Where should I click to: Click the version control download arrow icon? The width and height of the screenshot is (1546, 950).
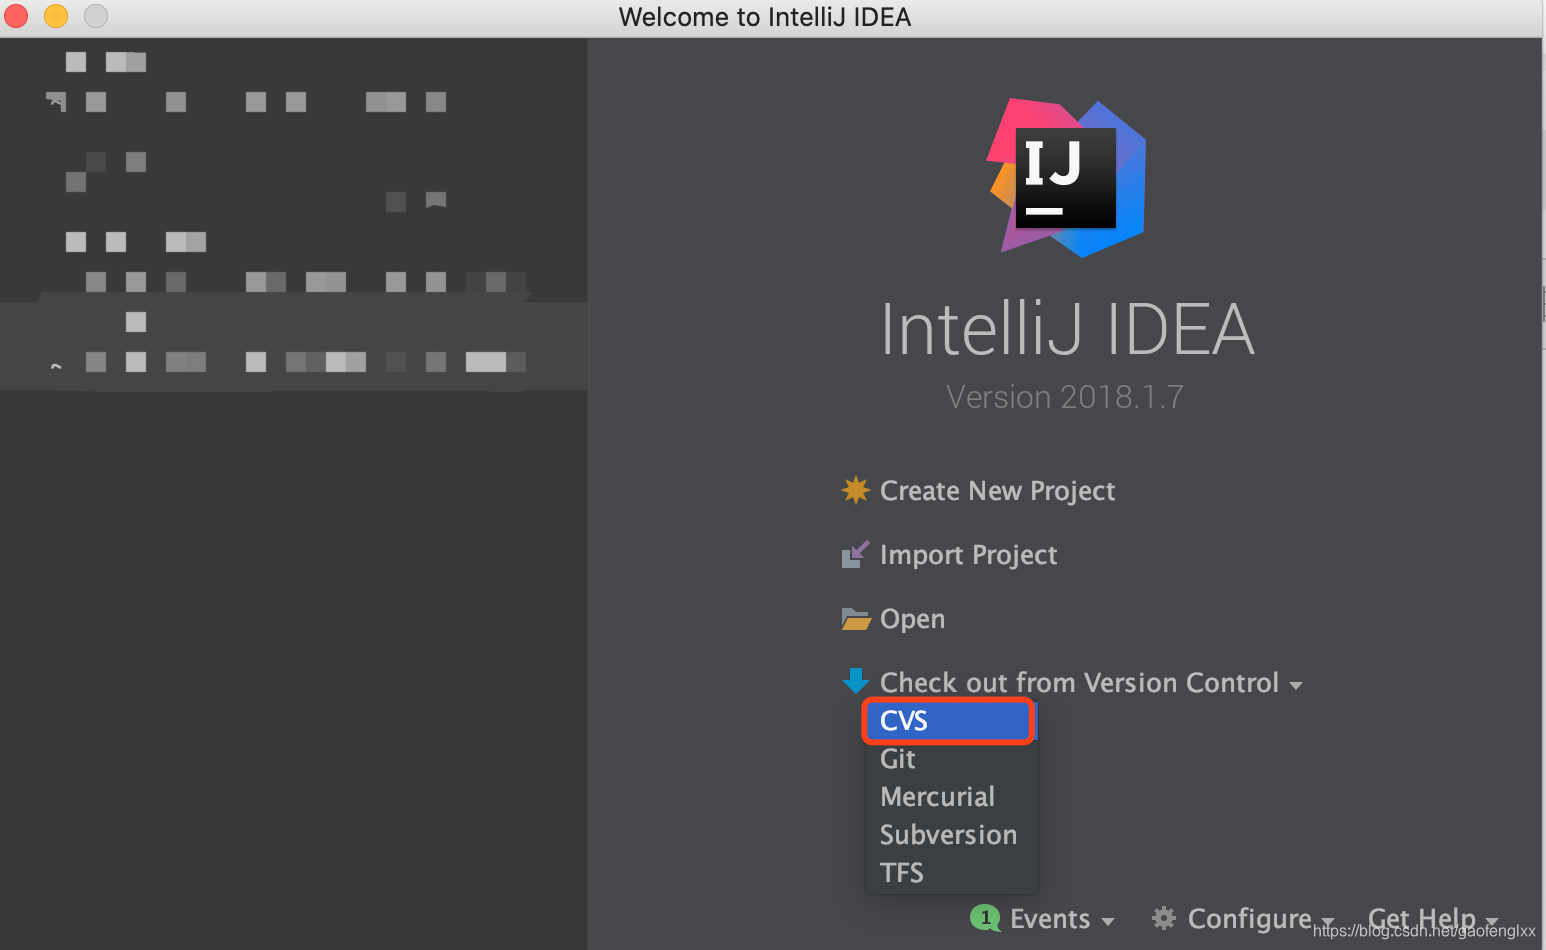coord(855,680)
